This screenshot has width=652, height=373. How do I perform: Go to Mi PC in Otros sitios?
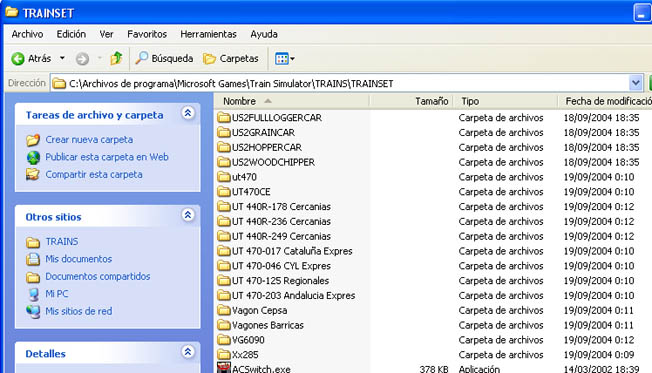tap(57, 294)
